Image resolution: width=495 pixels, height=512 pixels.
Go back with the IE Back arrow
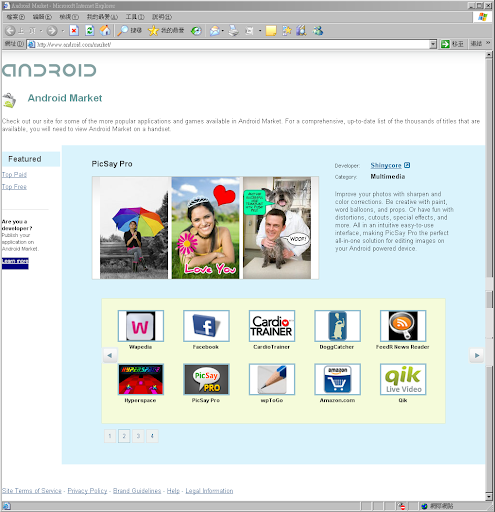(x=11, y=31)
